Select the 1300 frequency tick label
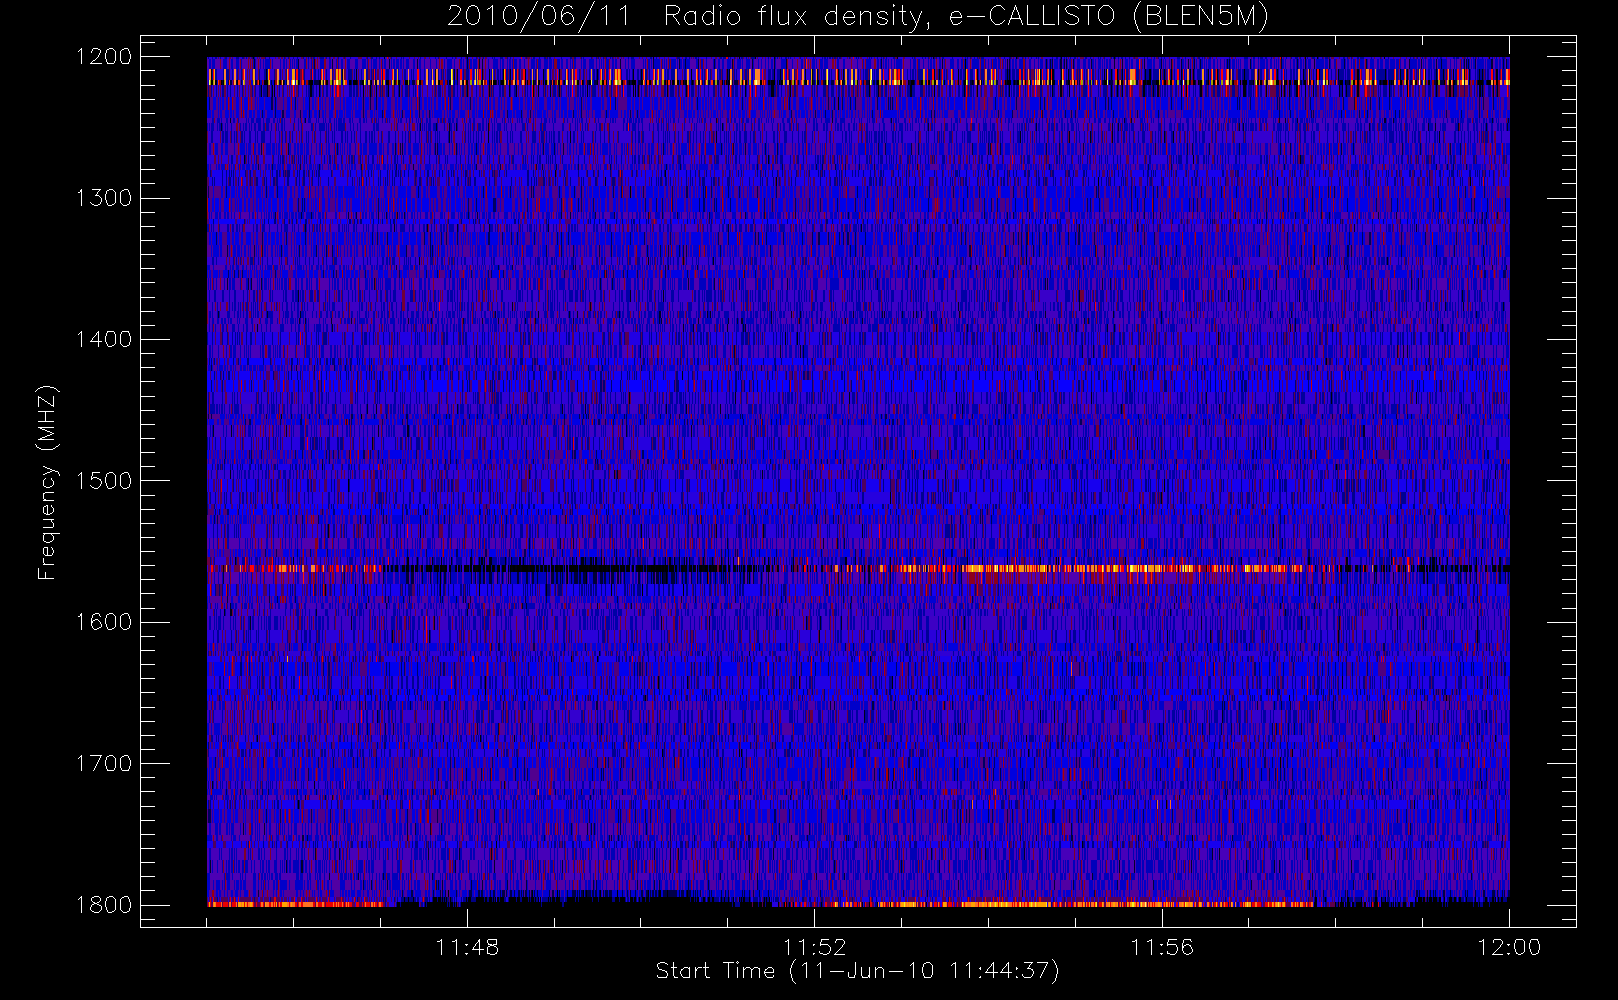The height and width of the screenshot is (1000, 1618). [104, 198]
